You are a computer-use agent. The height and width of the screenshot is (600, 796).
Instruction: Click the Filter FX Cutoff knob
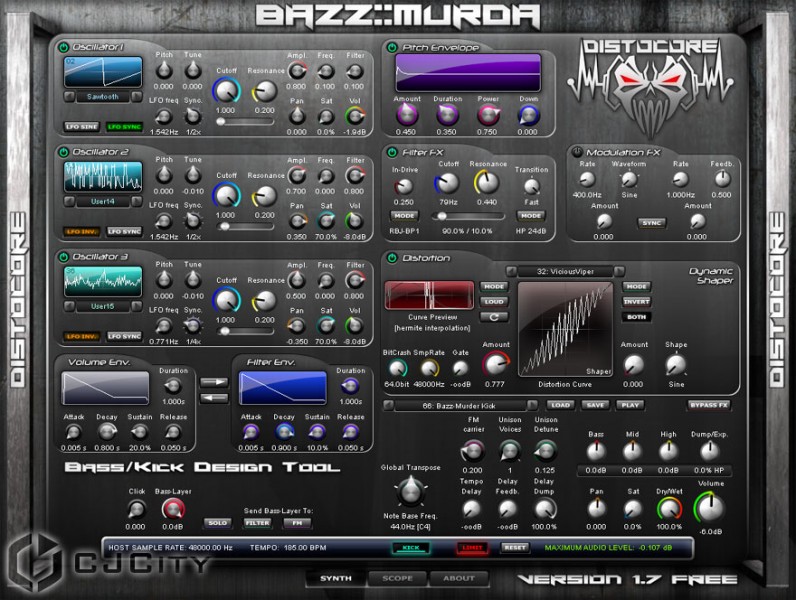(447, 183)
